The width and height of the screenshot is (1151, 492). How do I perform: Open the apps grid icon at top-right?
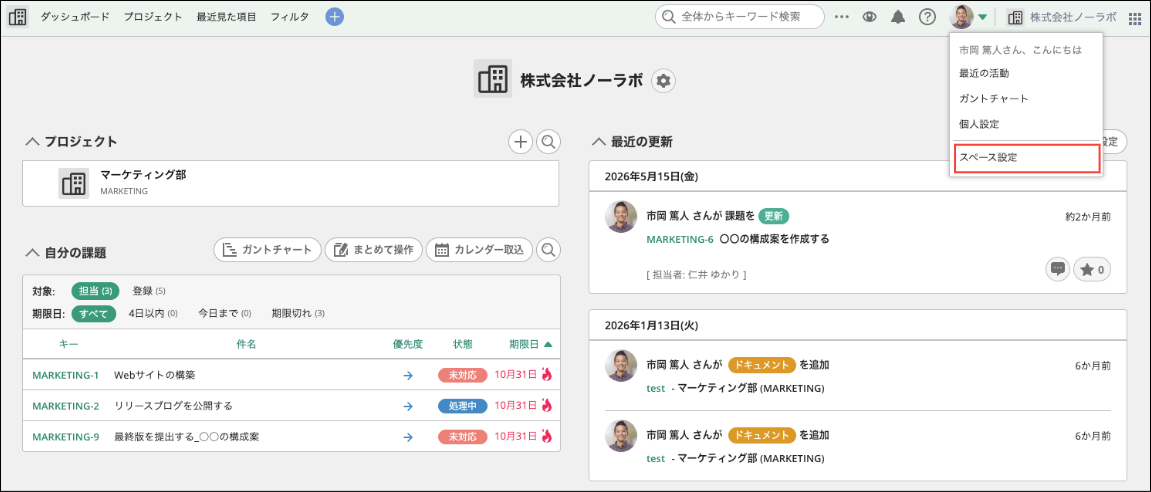click(x=1135, y=17)
